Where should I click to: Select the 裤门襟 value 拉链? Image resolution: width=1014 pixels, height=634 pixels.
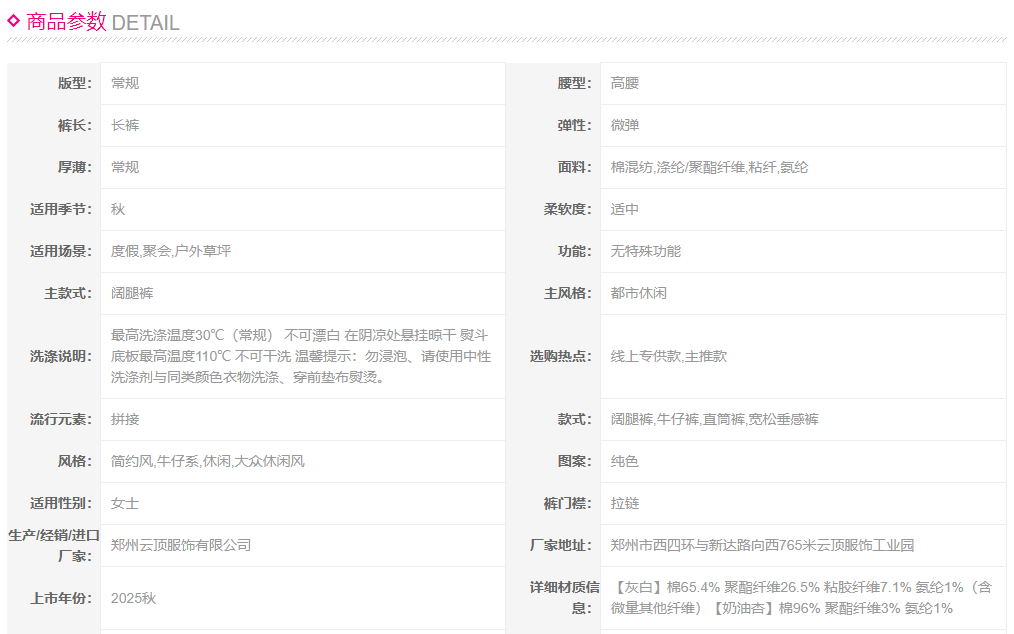click(625, 503)
